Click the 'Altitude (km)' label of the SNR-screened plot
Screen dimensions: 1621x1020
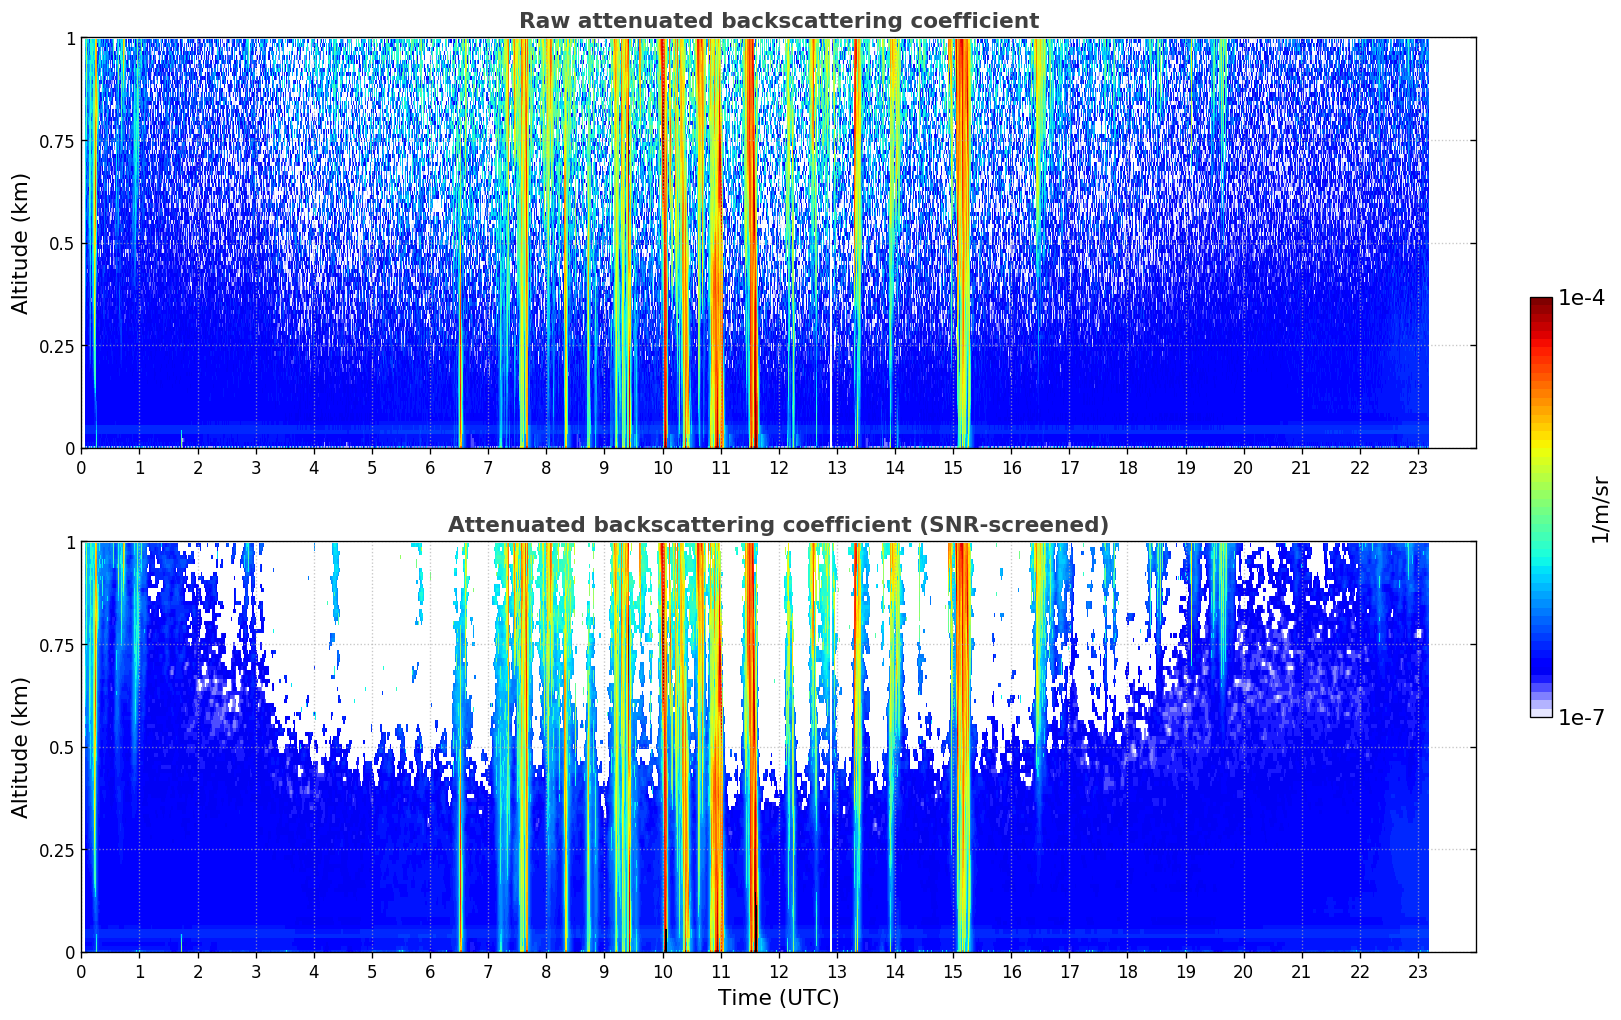[21, 747]
